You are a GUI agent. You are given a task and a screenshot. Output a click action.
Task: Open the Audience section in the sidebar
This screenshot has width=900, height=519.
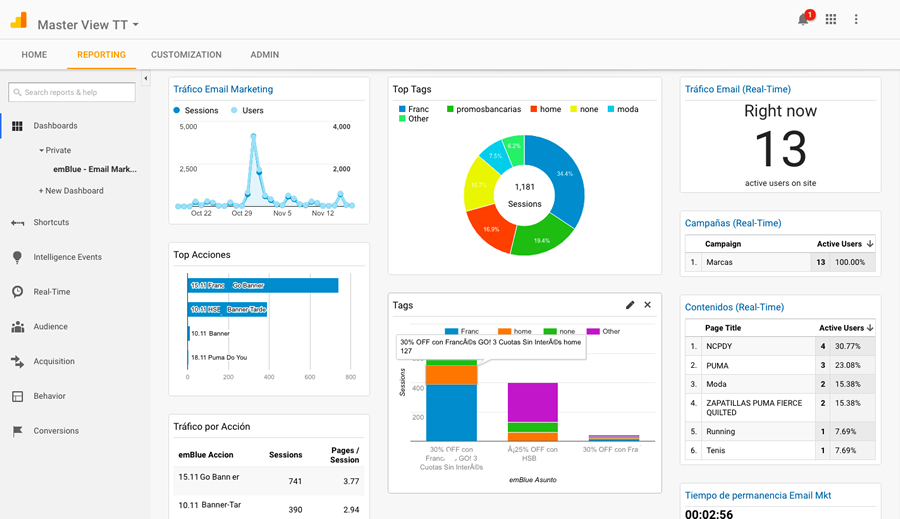coord(50,327)
